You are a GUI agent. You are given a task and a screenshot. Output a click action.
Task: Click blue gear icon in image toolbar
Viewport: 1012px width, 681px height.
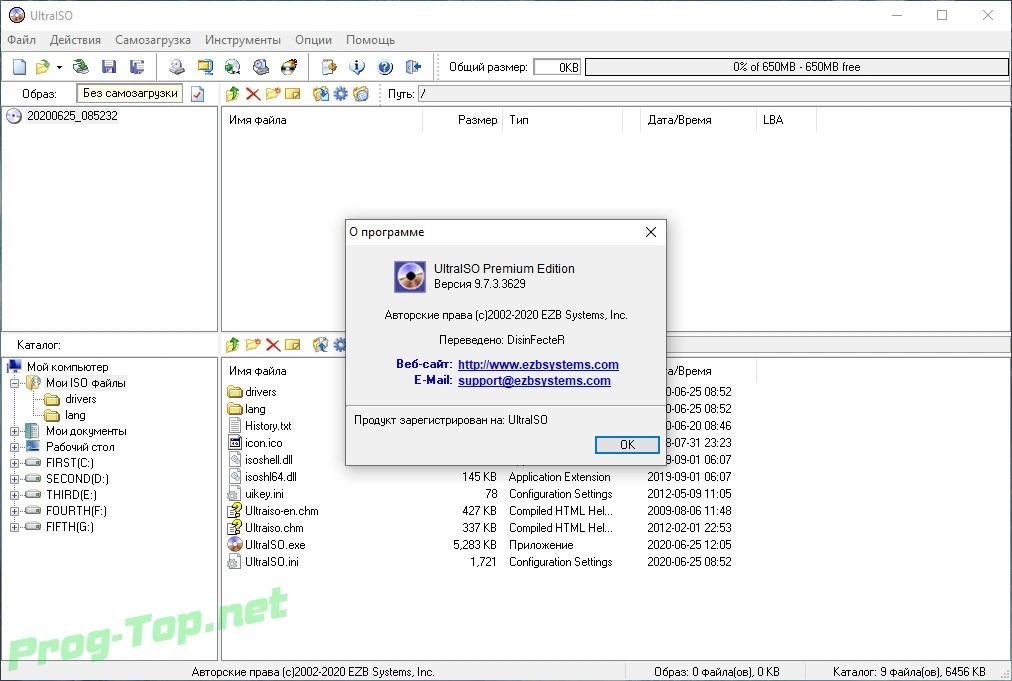click(x=340, y=94)
